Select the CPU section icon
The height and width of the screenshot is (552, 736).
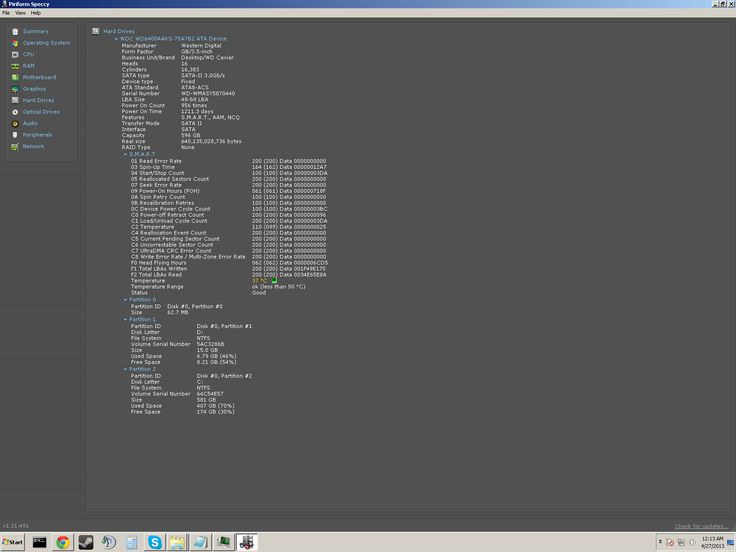tap(15, 54)
